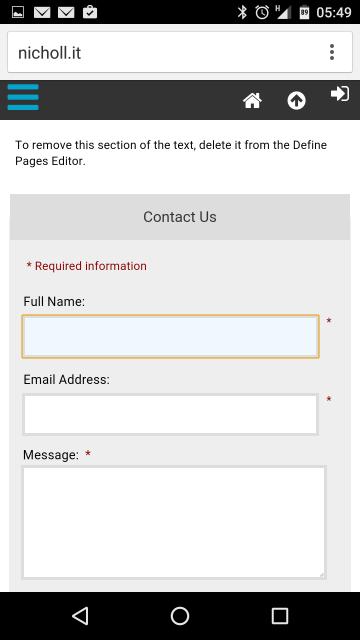Tap the Bluetooth status bar icon
Viewport: 360px width, 640px height.
pyautogui.click(x=242, y=12)
